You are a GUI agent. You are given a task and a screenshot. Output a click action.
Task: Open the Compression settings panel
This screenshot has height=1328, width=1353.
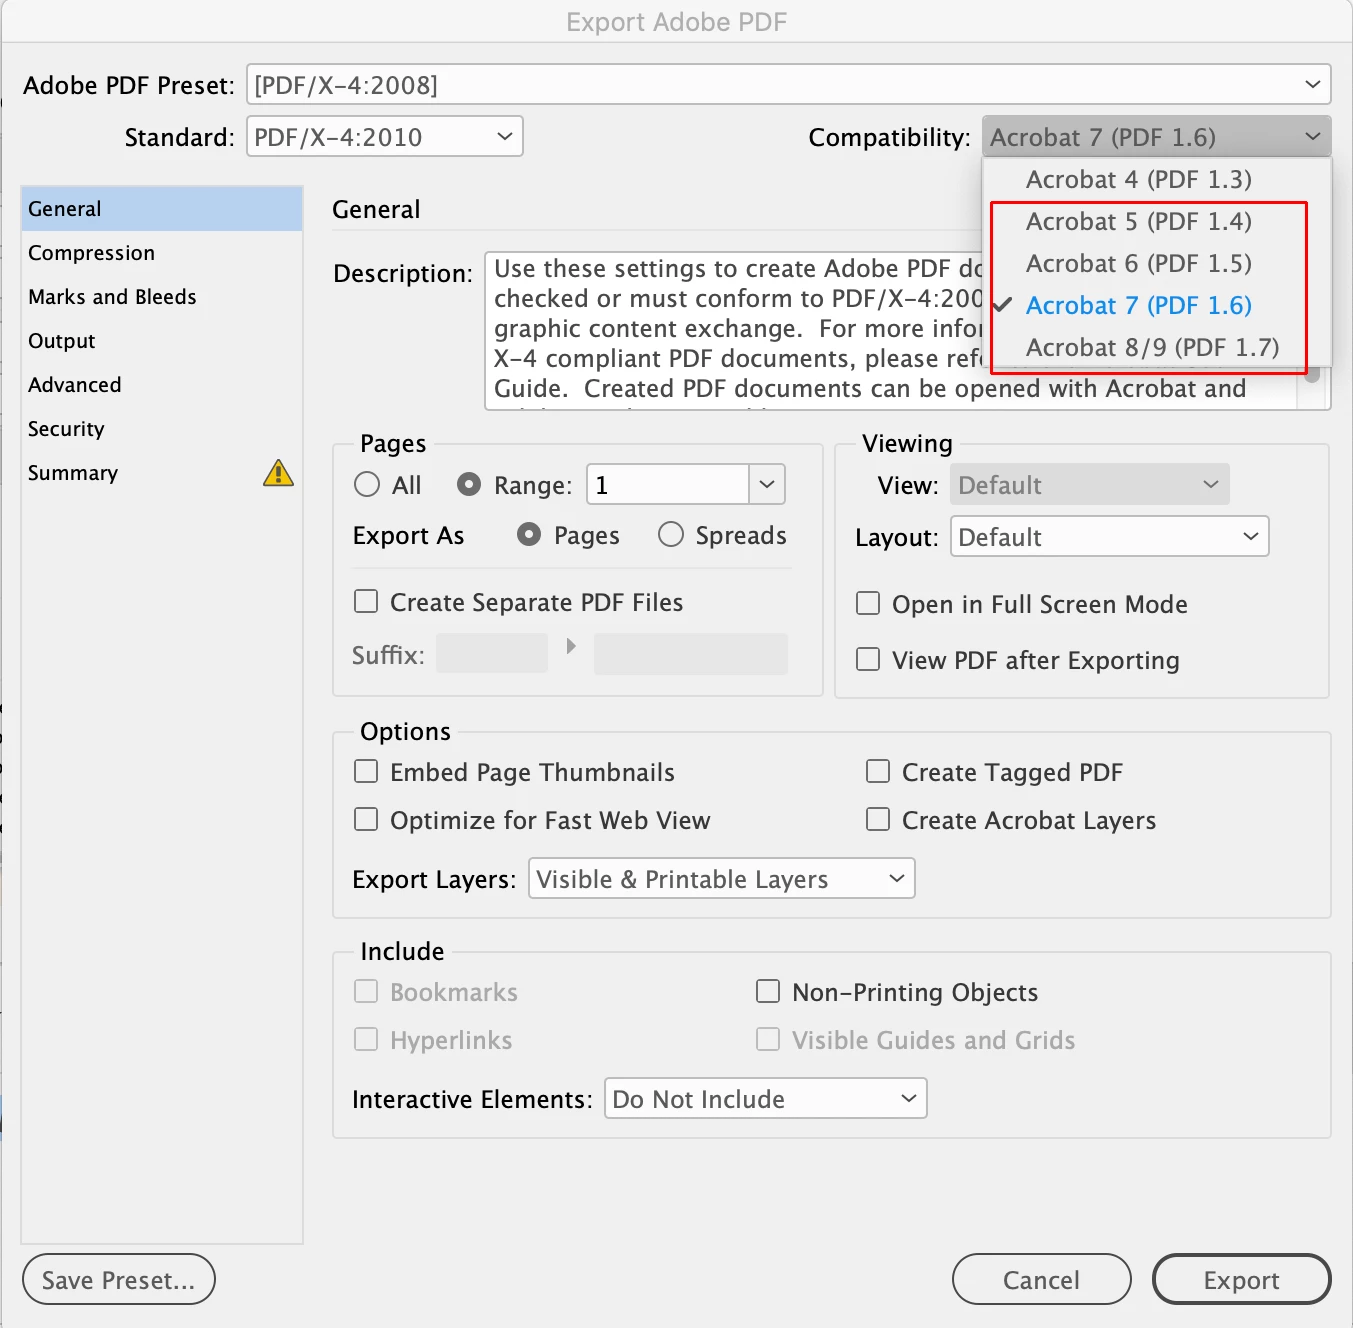pos(162,253)
